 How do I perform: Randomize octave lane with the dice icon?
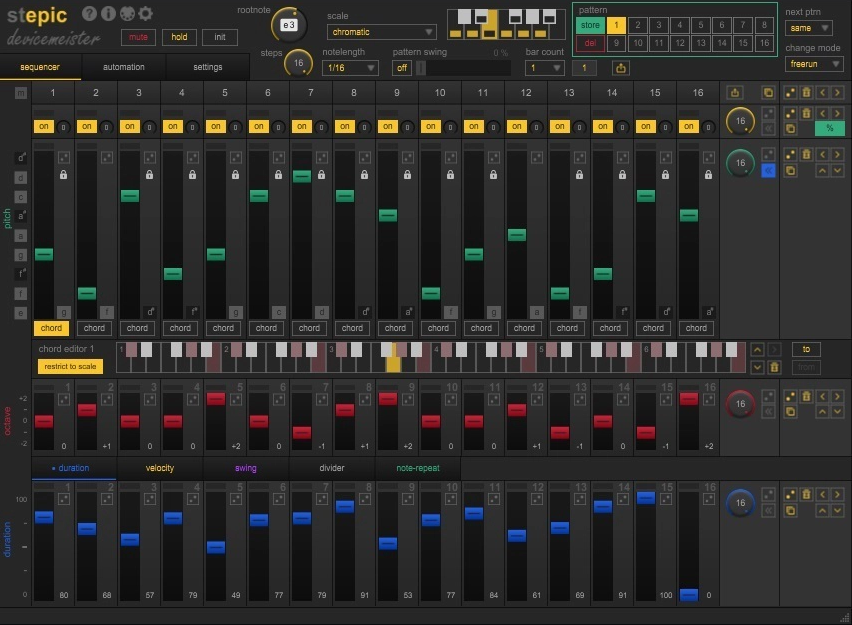tap(790, 396)
